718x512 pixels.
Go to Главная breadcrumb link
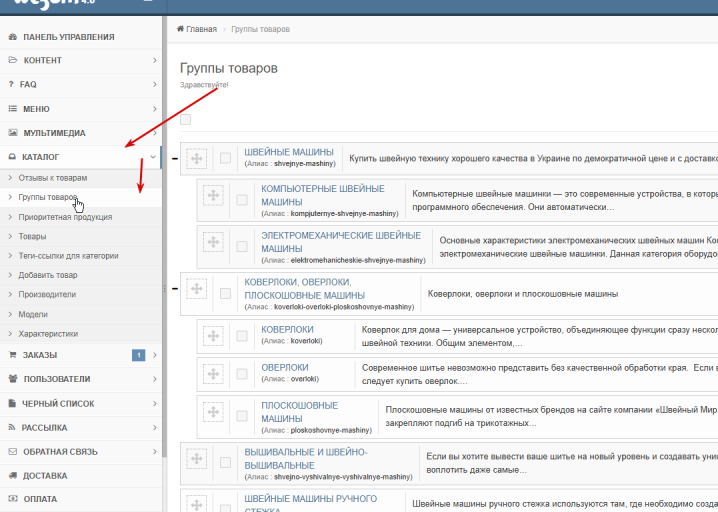tap(201, 29)
